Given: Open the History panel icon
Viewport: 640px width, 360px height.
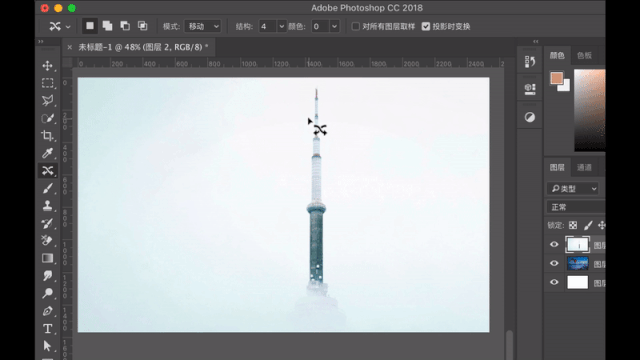Looking at the screenshot, I should (x=530, y=62).
